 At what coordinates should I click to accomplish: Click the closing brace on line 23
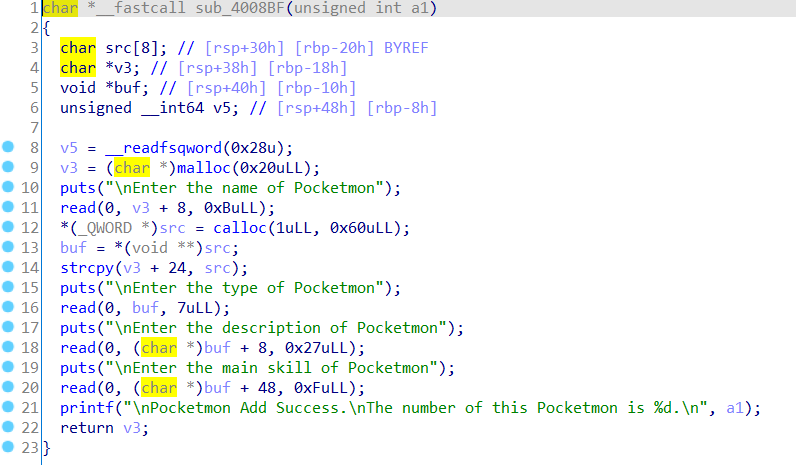pos(47,448)
